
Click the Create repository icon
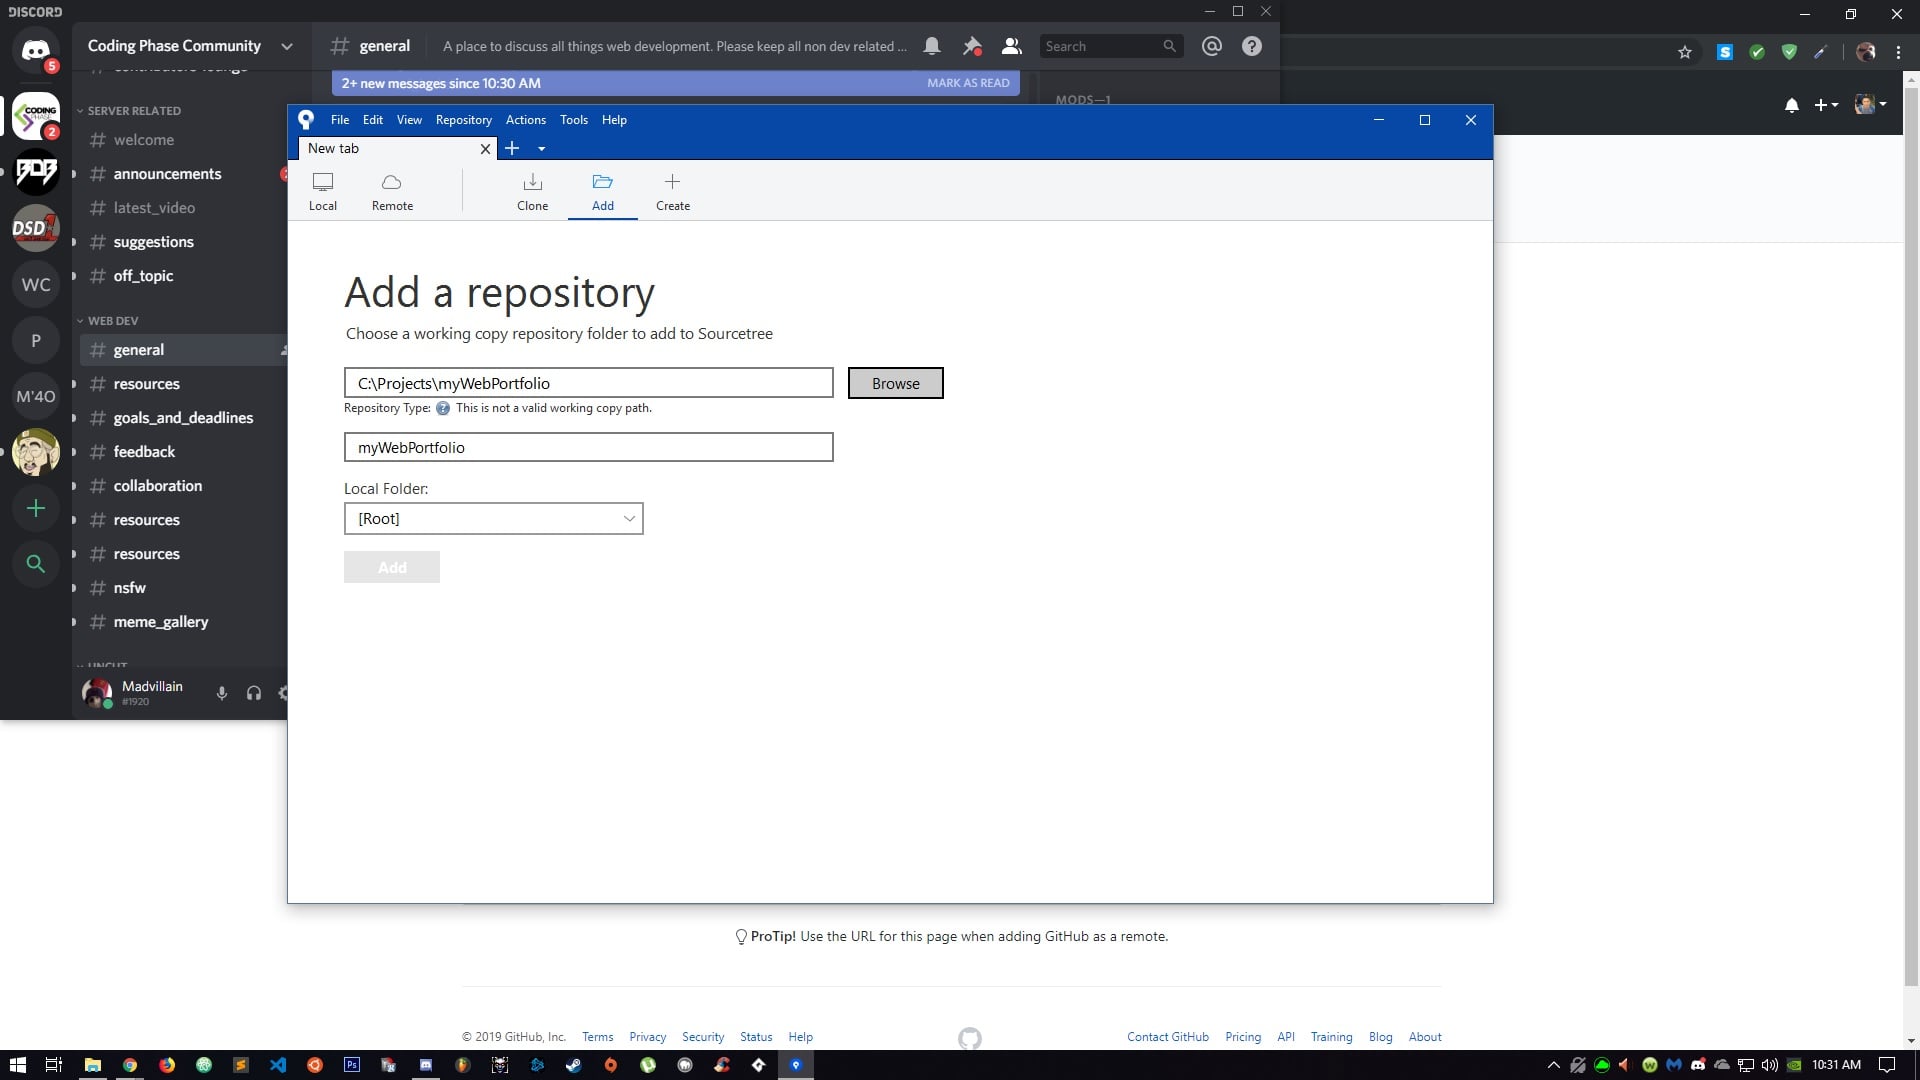pyautogui.click(x=672, y=192)
